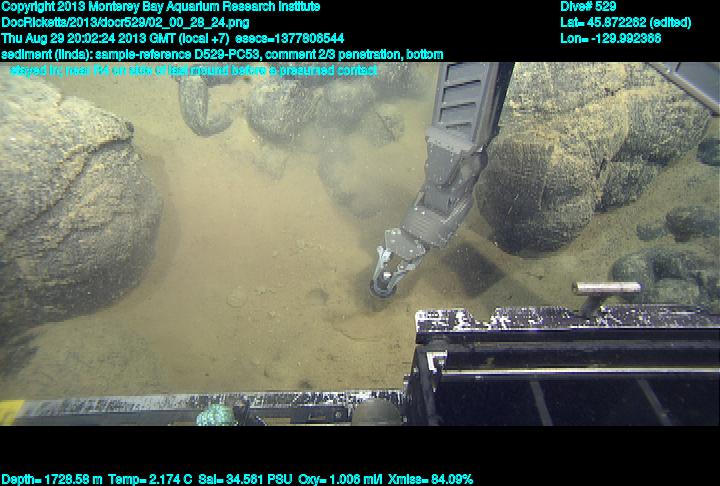This screenshot has width=720, height=486.
Task: Select the file path DocRicketts/2013/docr529/02_00_28_24.png
Action: click(125, 23)
